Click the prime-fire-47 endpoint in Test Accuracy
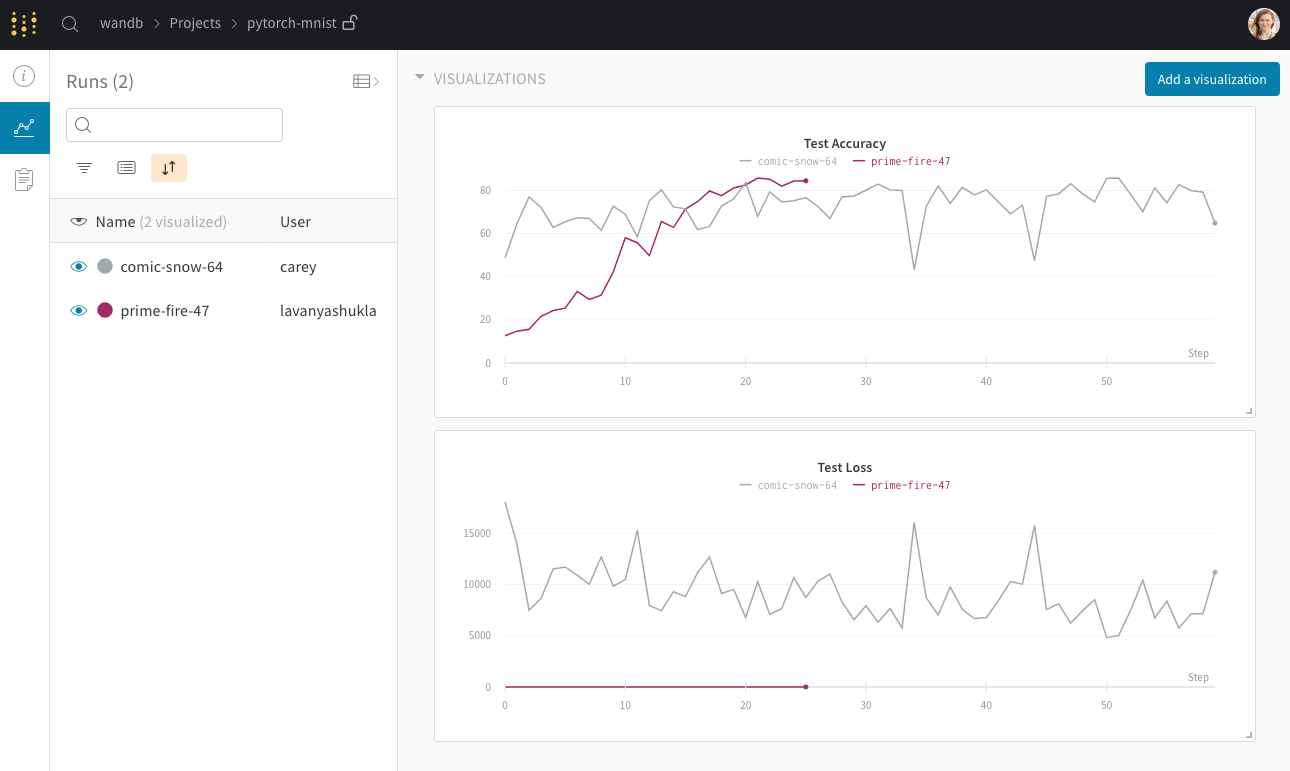The image size is (1290, 771). click(805, 181)
